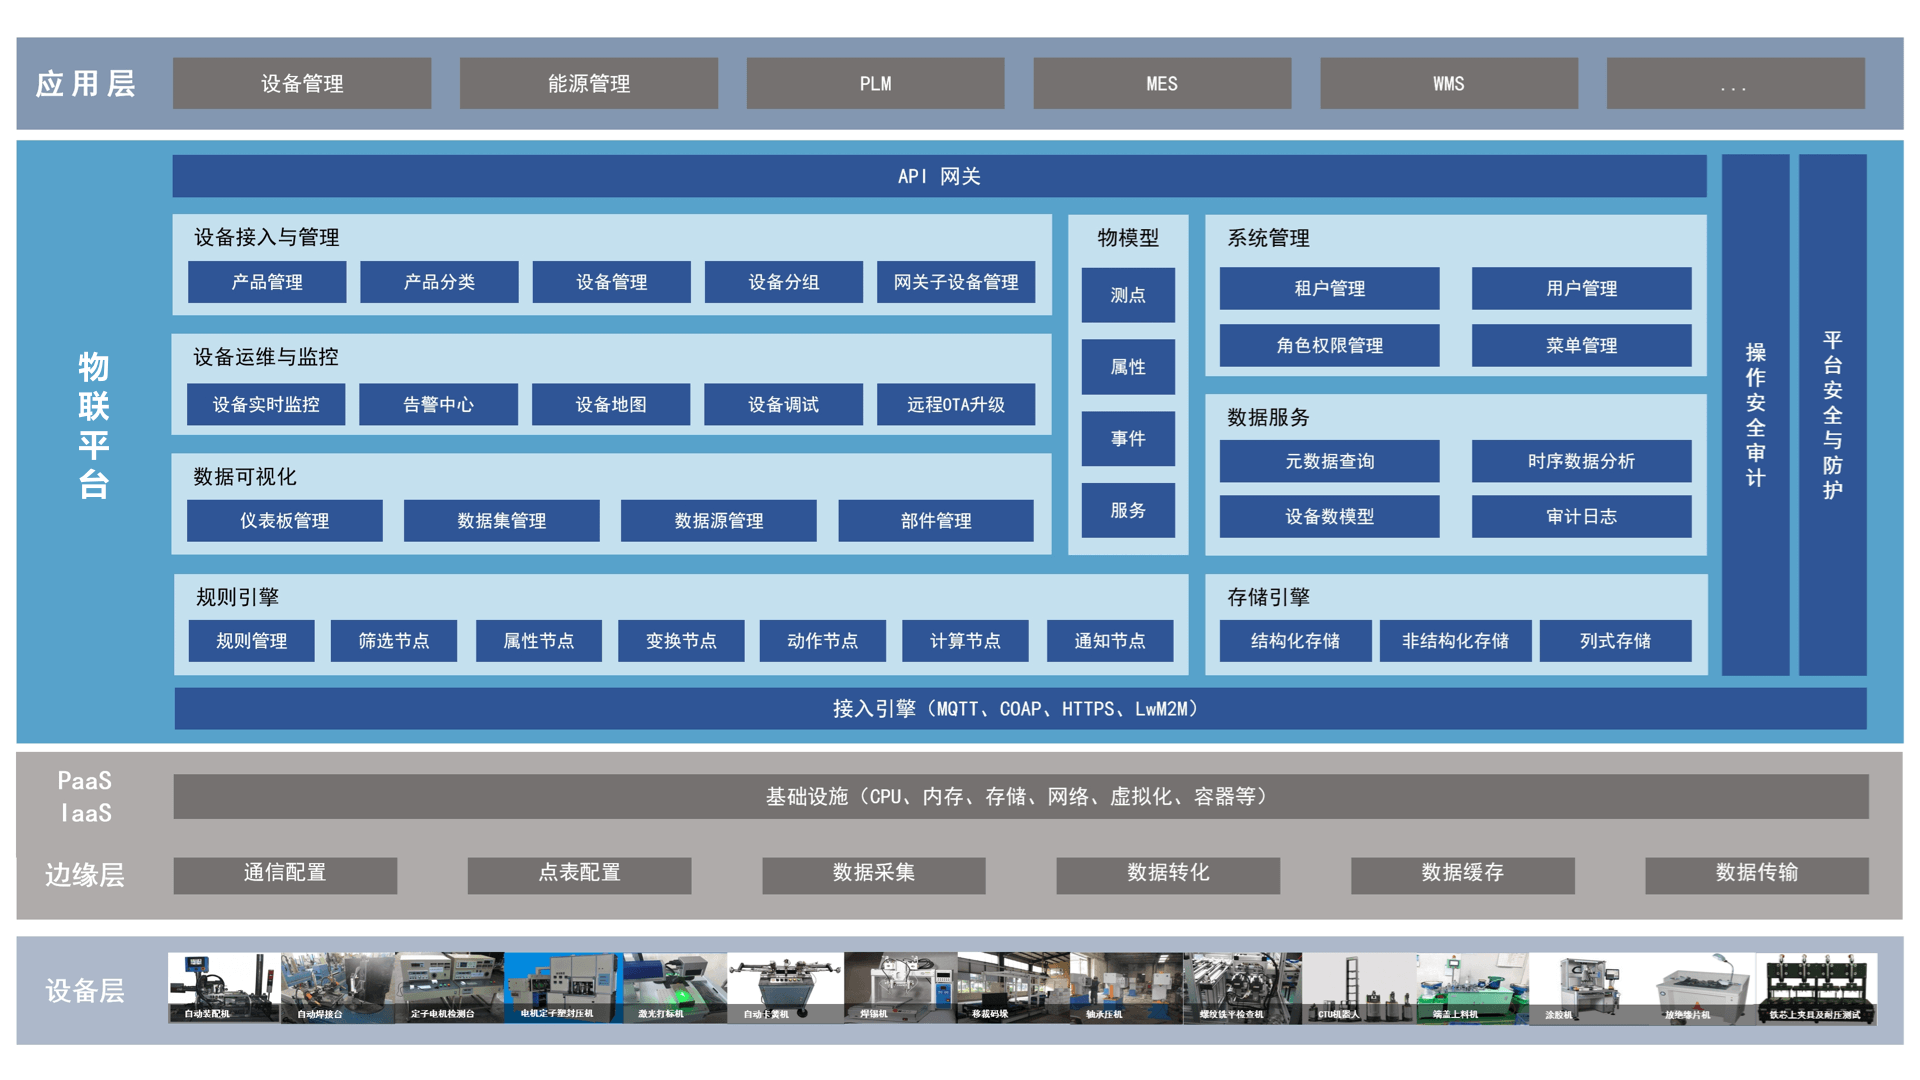Image resolution: width=1920 pixels, height=1080 pixels.
Task: Select the 自动卡簧机 thumbnail
Action: (x=786, y=987)
